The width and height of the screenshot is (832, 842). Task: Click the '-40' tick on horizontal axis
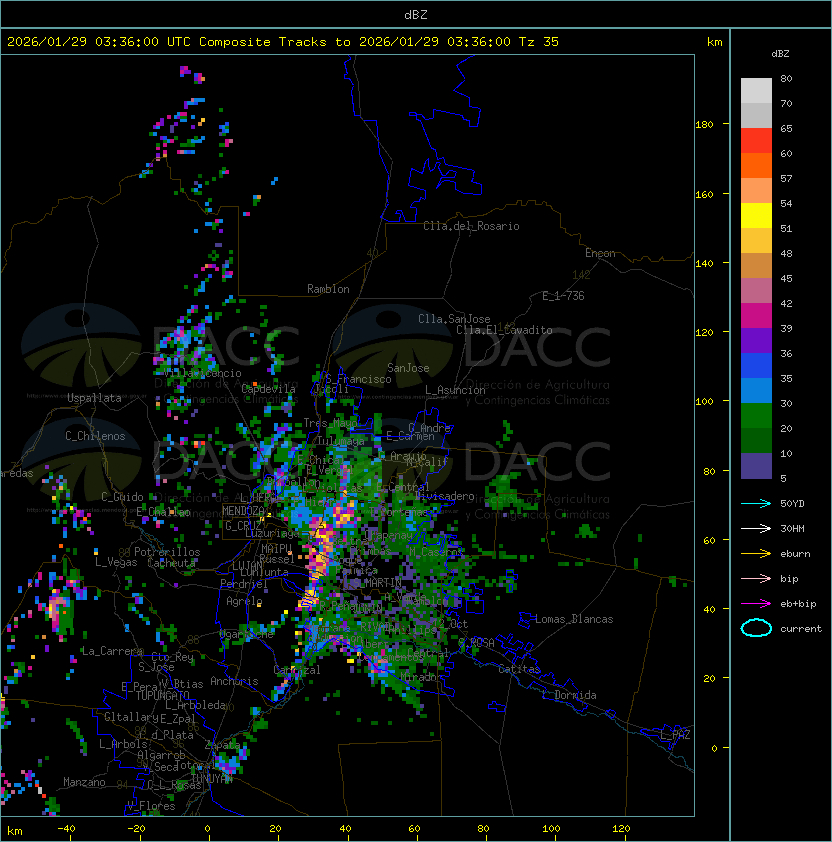point(66,829)
